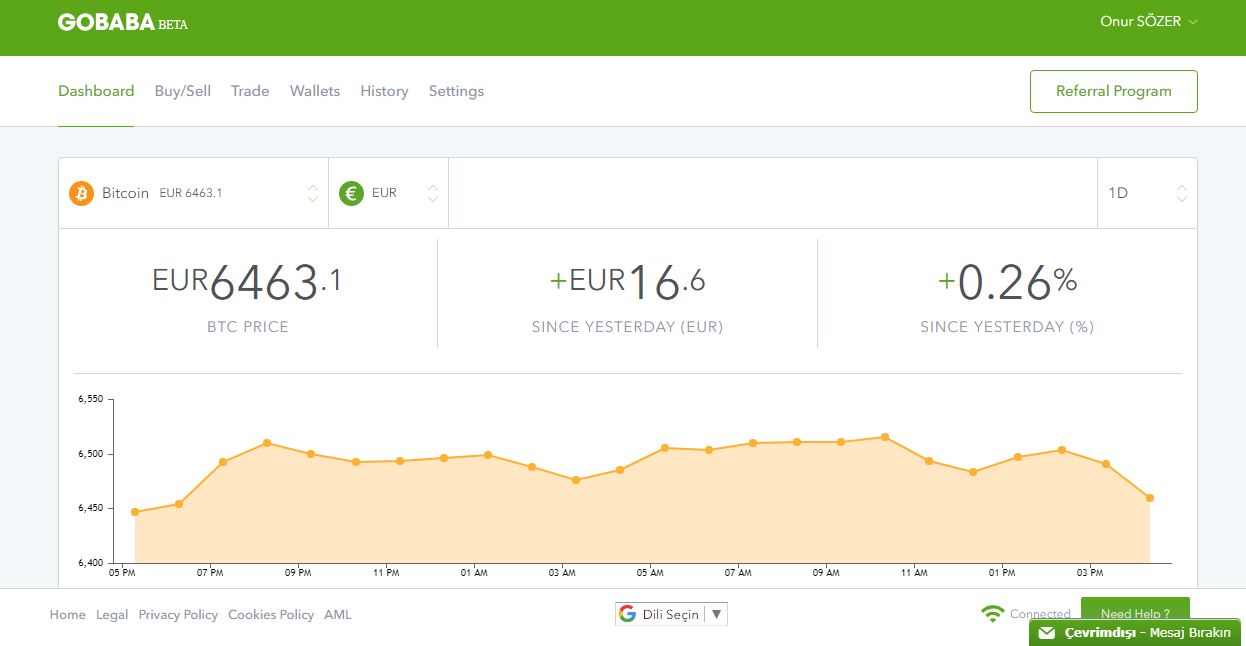Click the 11 AM x-axis label
Image resolution: width=1246 pixels, height=646 pixels.
[914, 573]
